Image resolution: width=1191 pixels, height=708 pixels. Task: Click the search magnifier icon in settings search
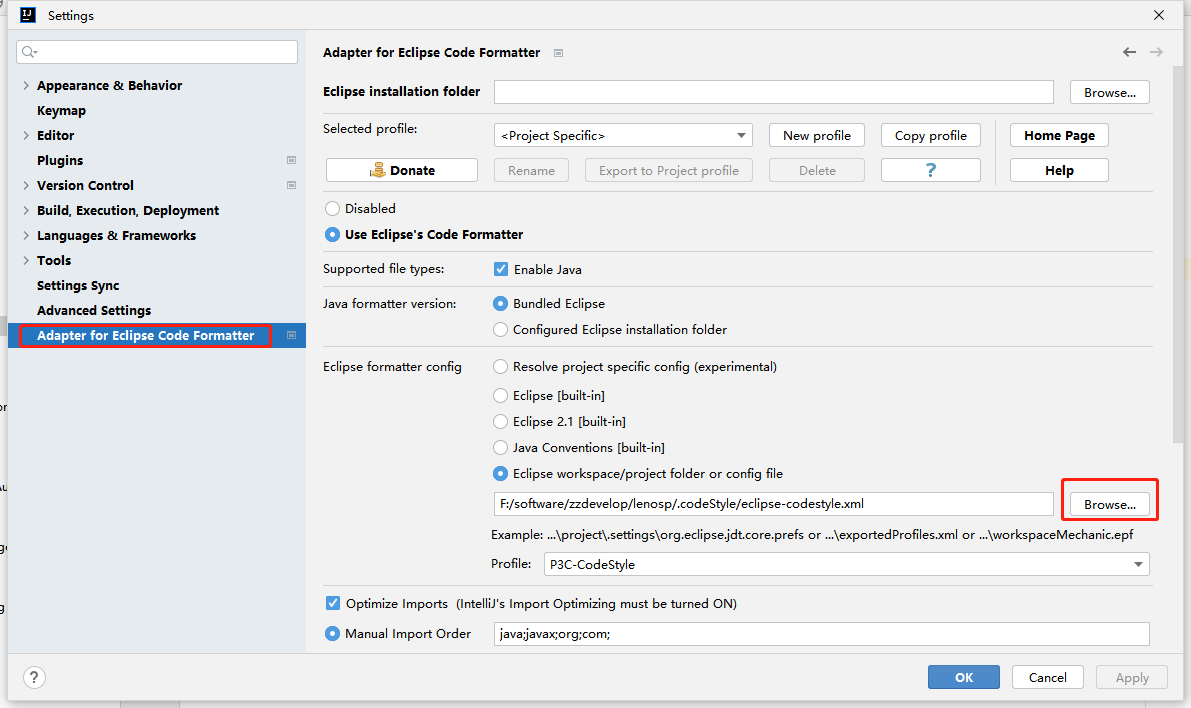(x=29, y=52)
